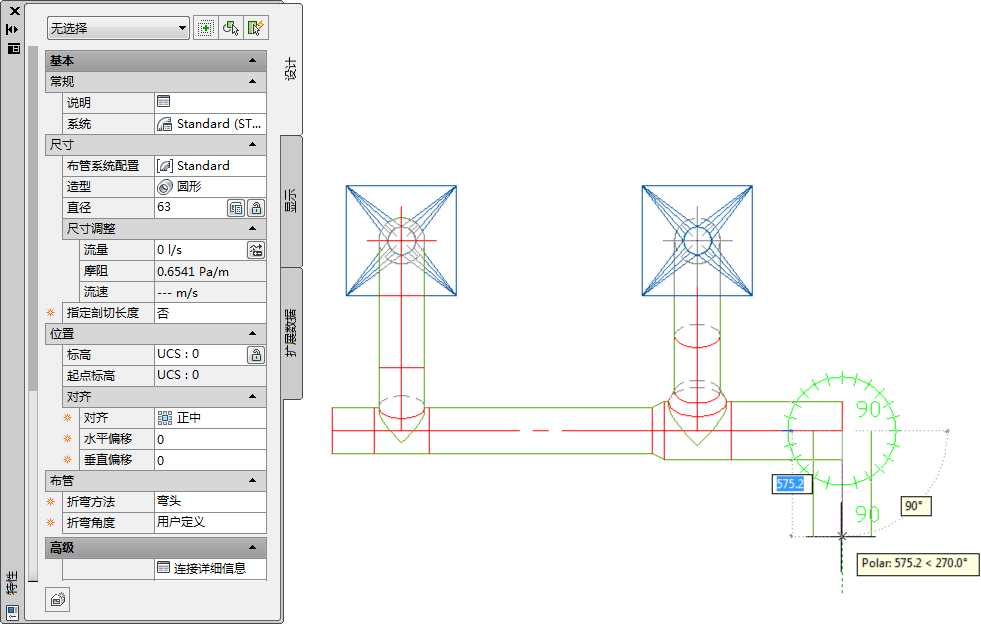Toggle the diameter lock icon
This screenshot has height=624, width=981.
coord(257,208)
